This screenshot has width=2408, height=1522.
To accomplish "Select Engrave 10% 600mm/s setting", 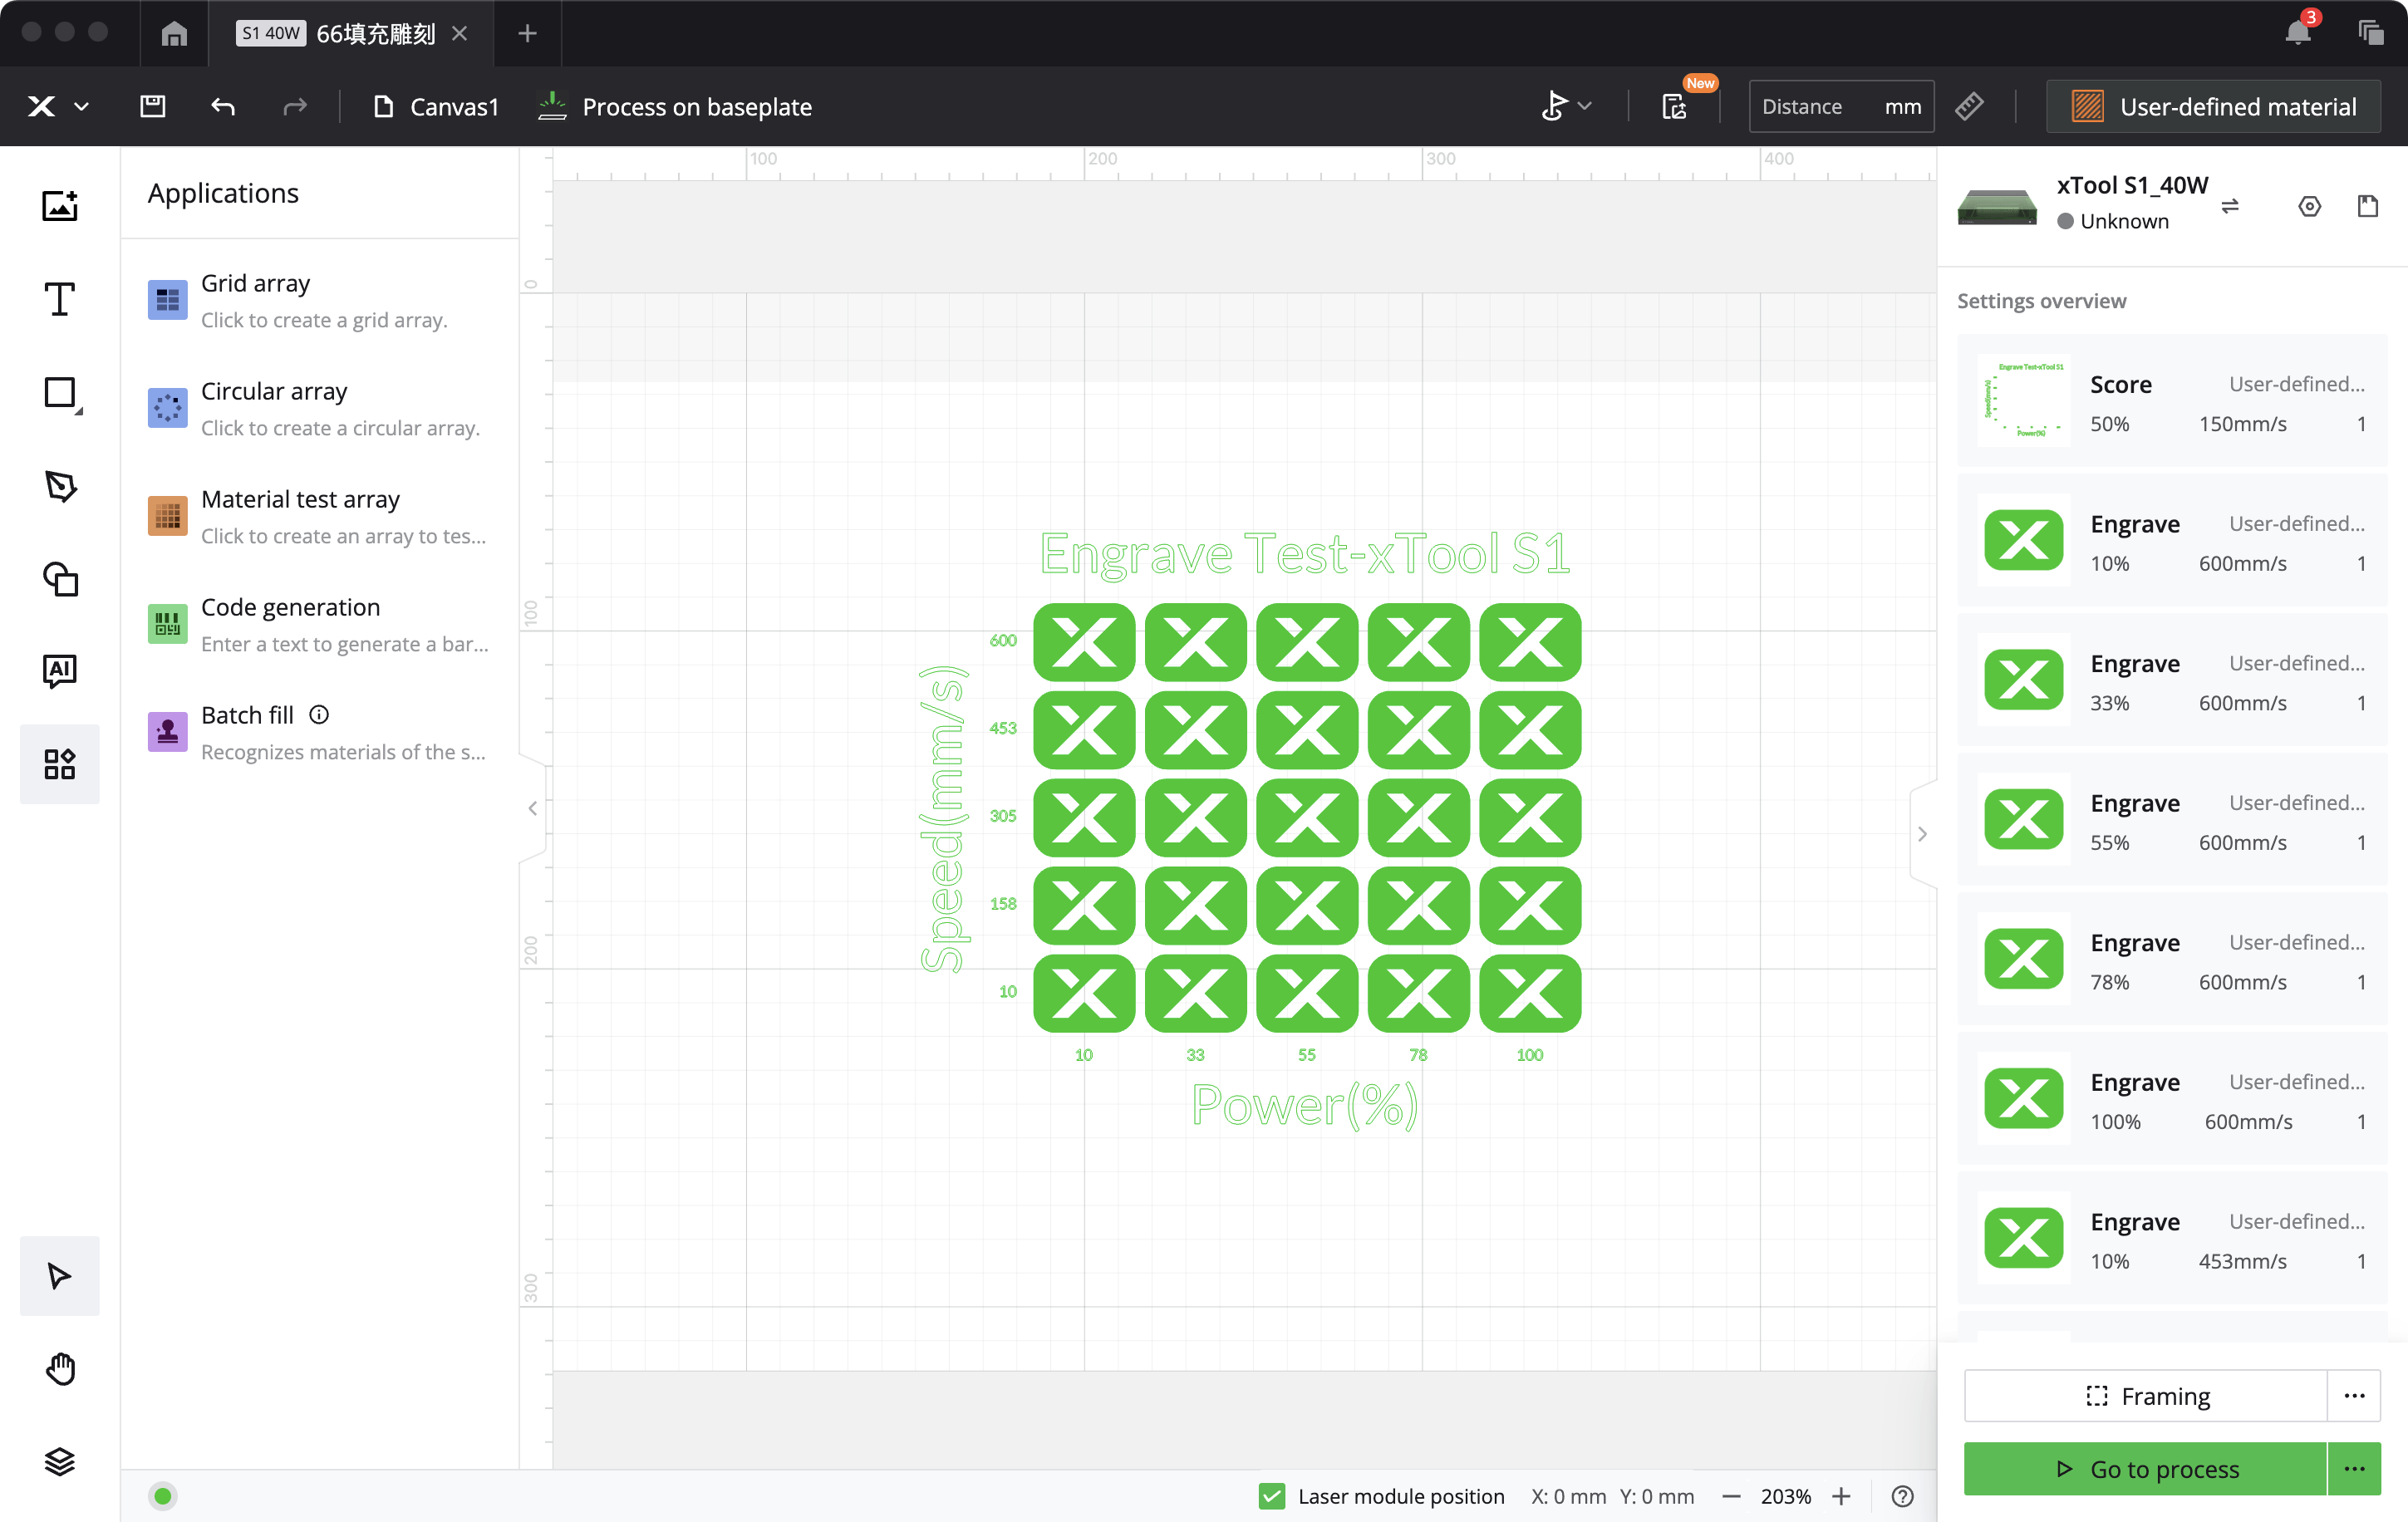I will tap(2172, 542).
